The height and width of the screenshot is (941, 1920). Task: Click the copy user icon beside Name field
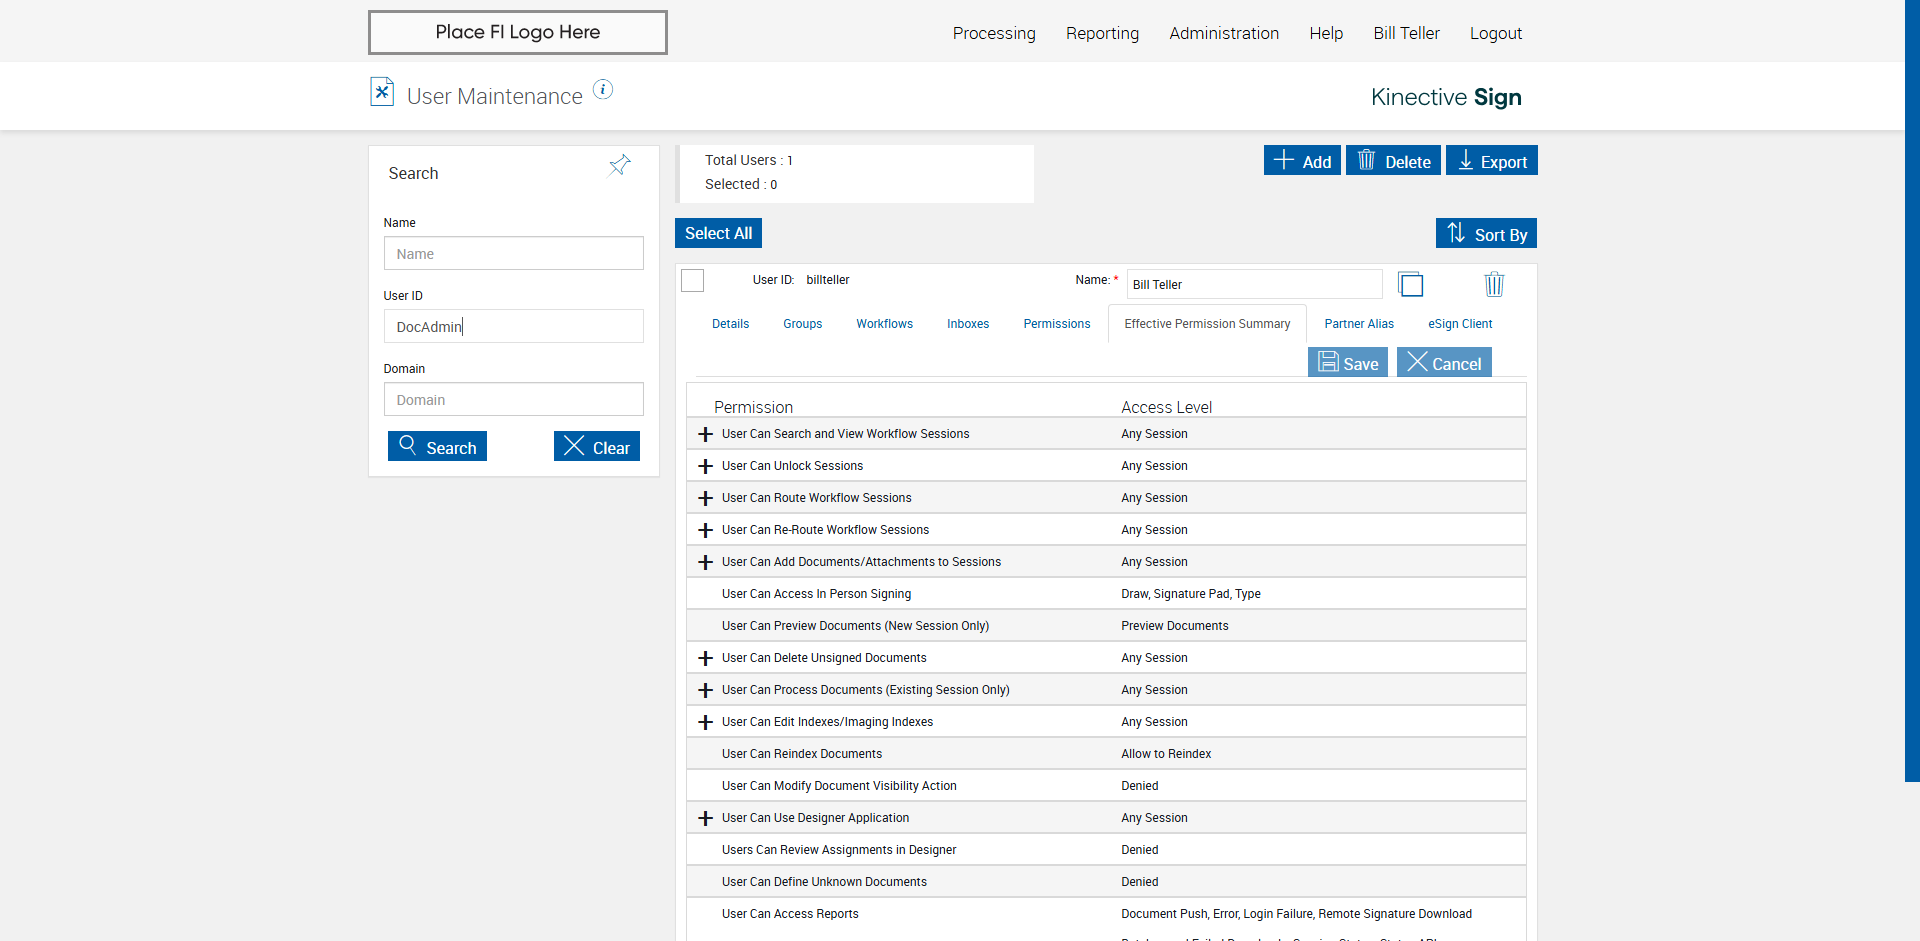tap(1411, 285)
